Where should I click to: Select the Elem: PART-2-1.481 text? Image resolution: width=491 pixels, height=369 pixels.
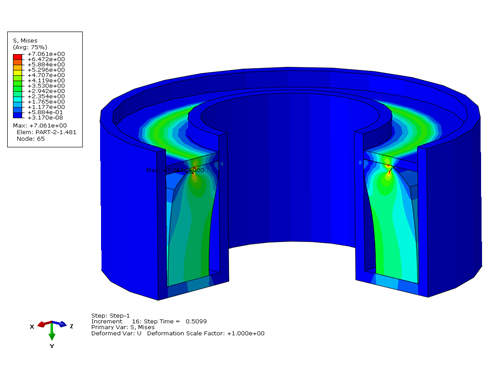pyautogui.click(x=46, y=132)
